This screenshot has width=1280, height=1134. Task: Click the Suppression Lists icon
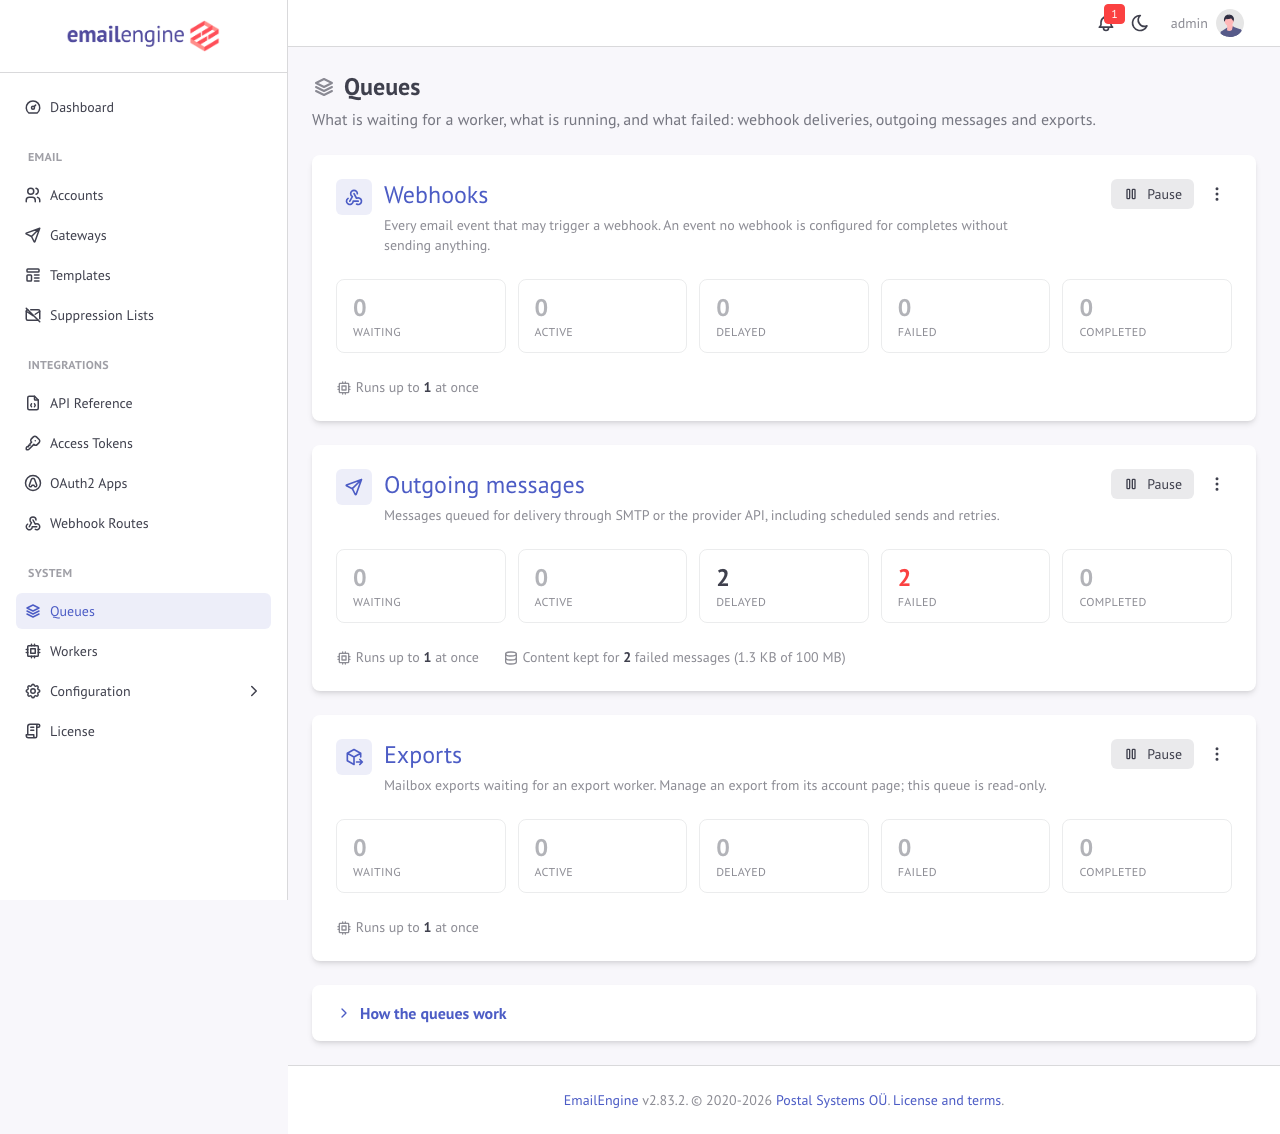(33, 315)
